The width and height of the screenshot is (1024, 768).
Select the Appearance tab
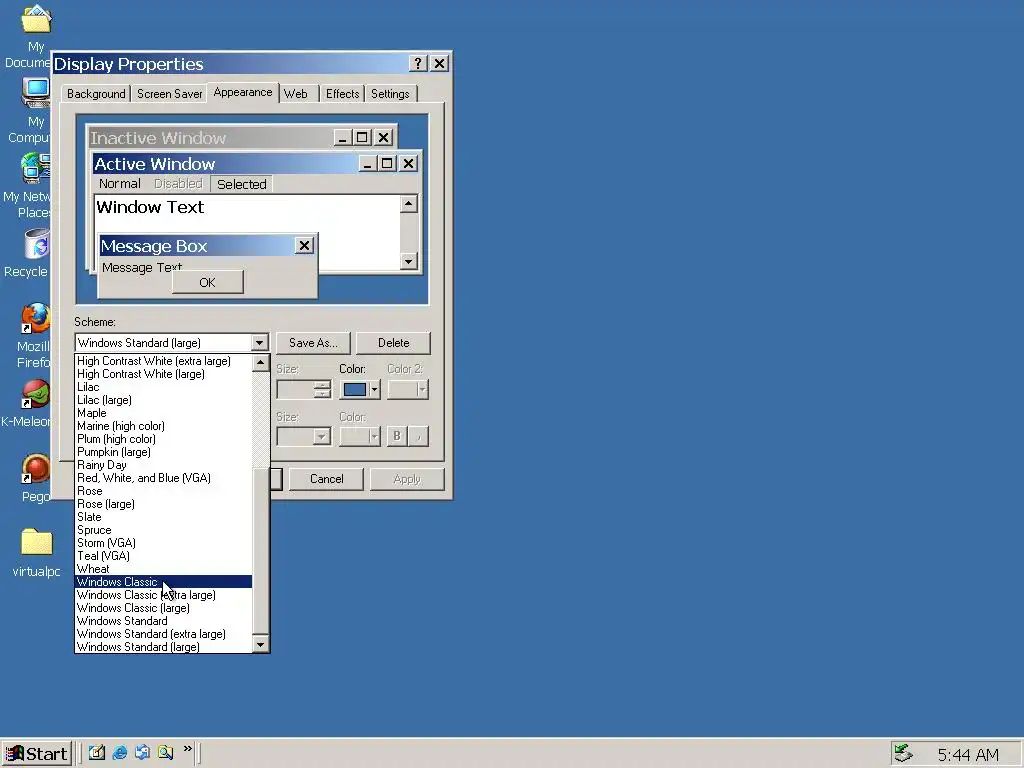[x=243, y=92]
